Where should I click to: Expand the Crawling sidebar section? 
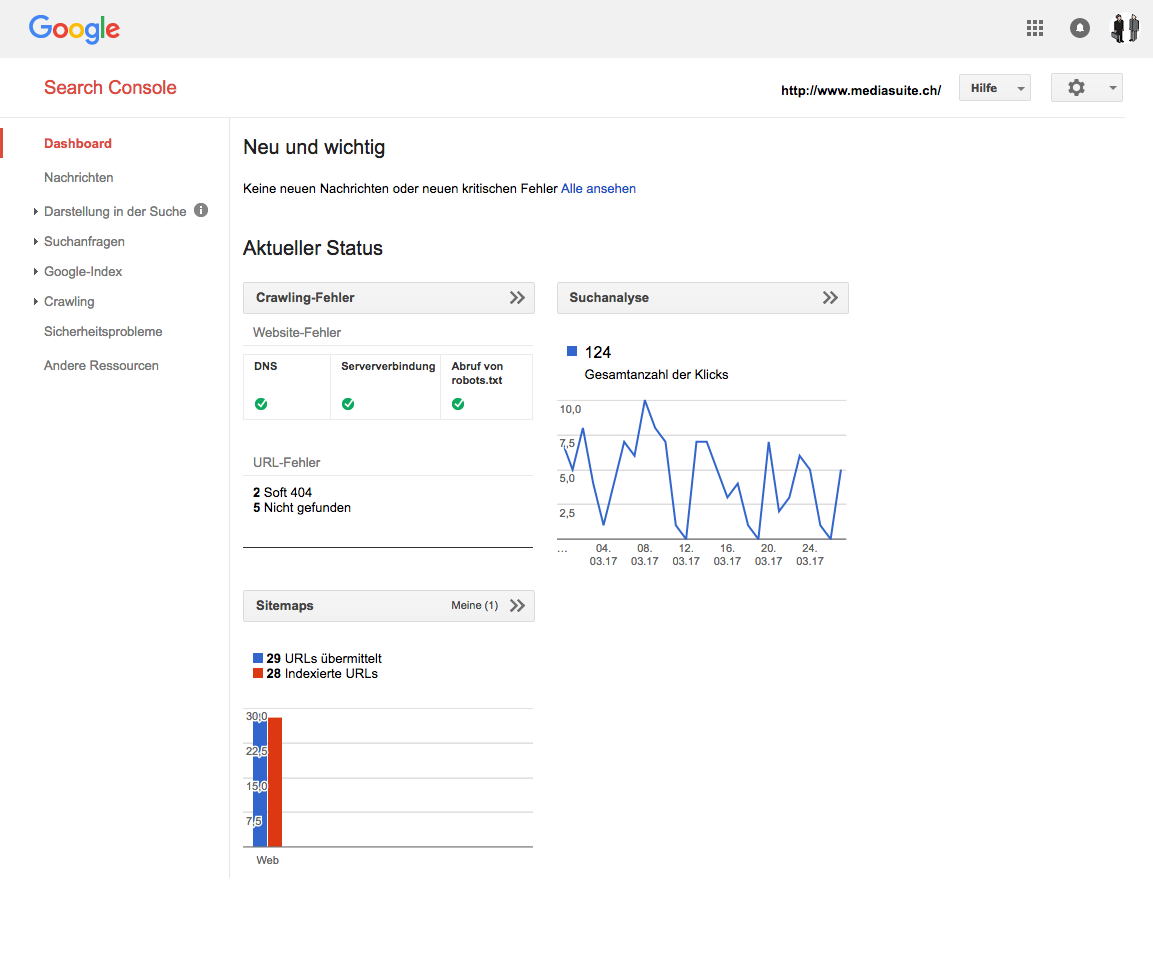(36, 302)
